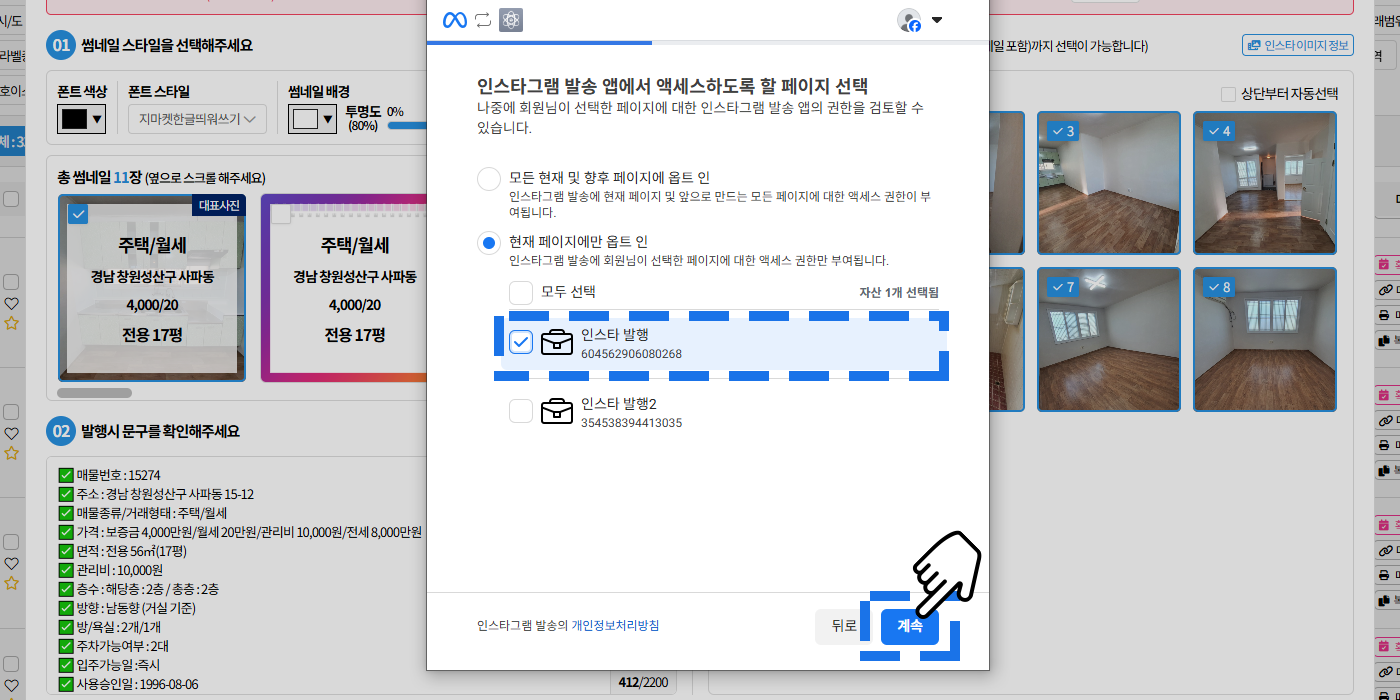Select room photo number 3
This screenshot has width=1400, height=700.
coord(1108,183)
